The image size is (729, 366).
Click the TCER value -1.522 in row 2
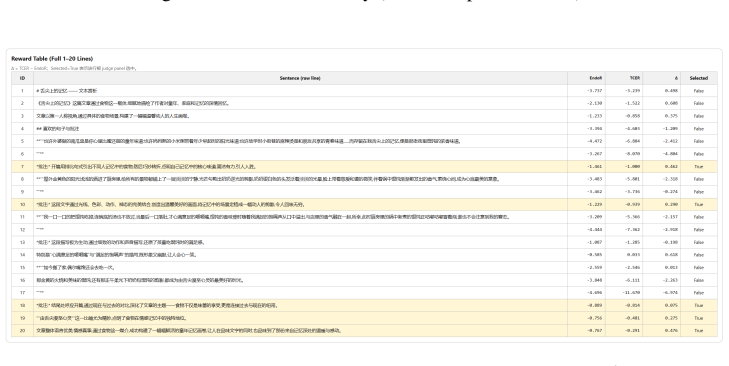point(632,103)
